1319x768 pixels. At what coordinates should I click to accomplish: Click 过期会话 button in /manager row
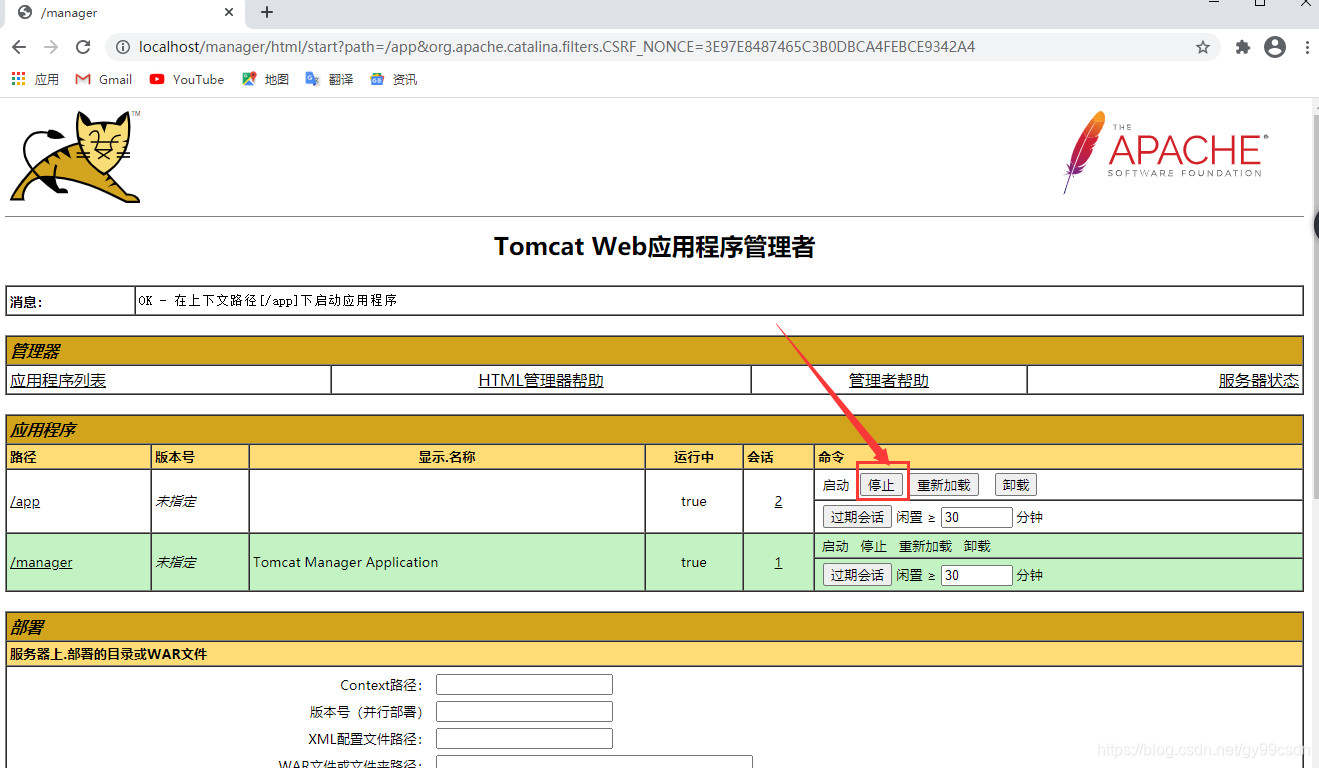pyautogui.click(x=857, y=575)
